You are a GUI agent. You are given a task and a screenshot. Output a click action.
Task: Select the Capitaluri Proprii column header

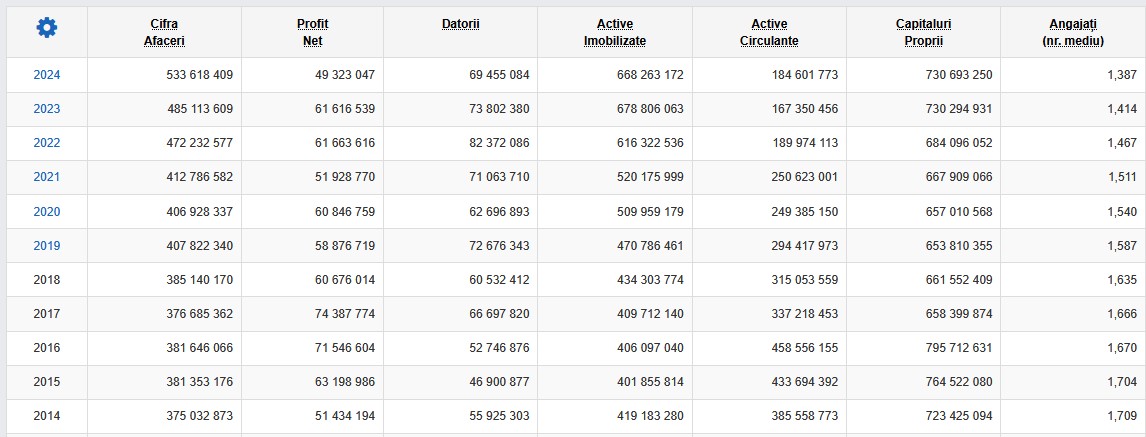tap(924, 33)
